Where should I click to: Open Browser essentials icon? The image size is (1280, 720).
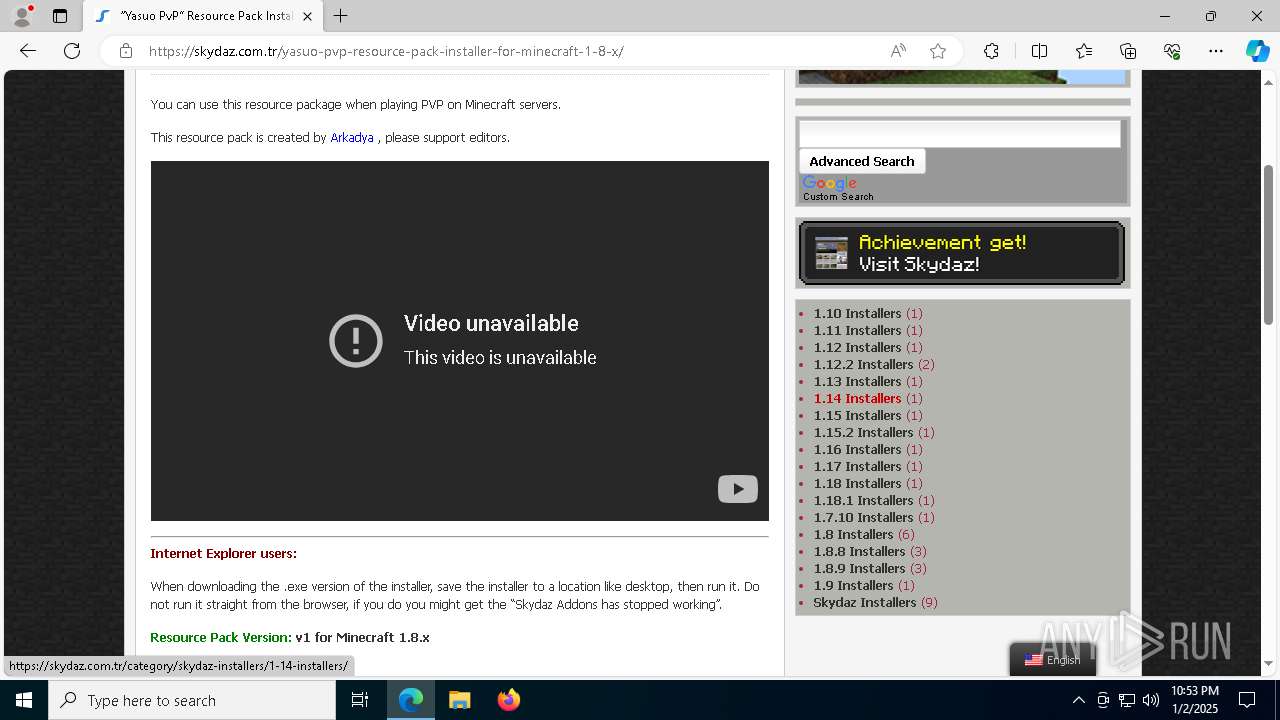(x=1172, y=51)
